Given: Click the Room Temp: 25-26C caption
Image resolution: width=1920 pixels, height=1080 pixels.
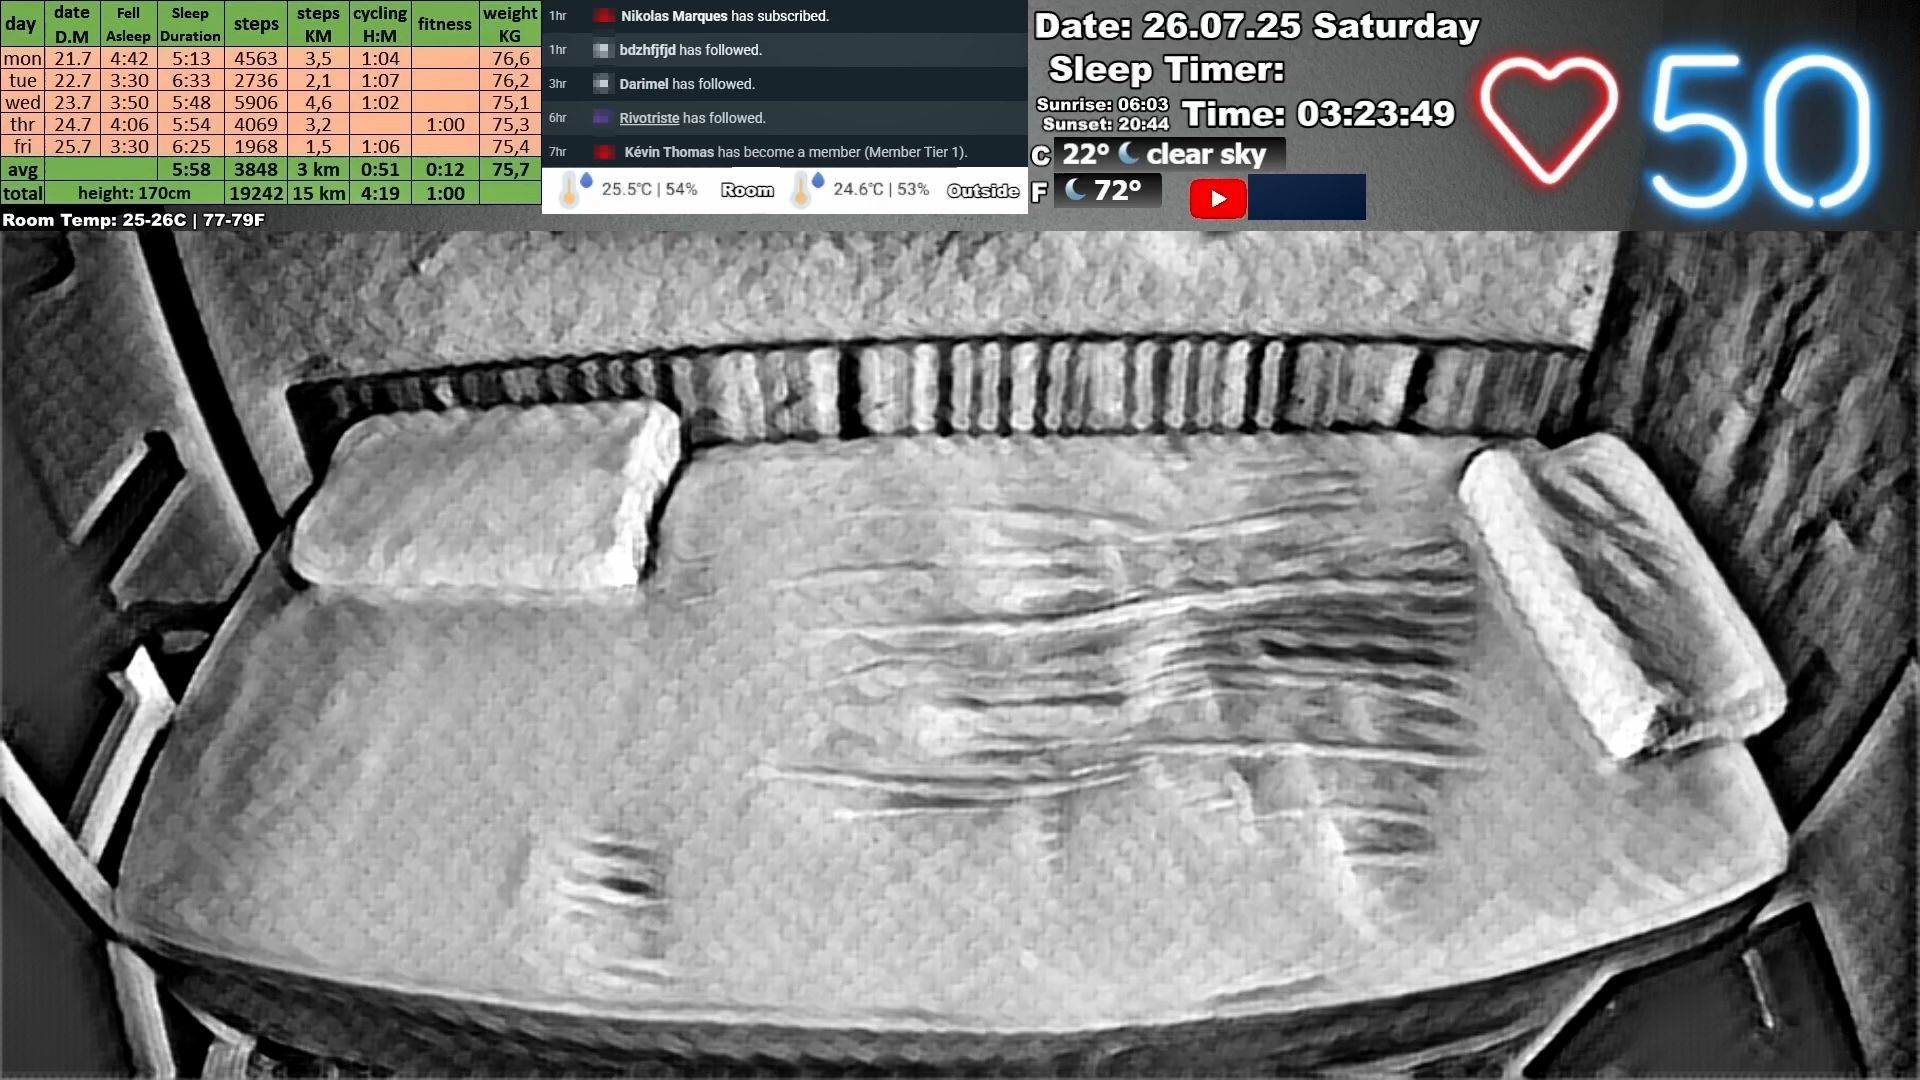Looking at the screenshot, I should click(x=133, y=220).
